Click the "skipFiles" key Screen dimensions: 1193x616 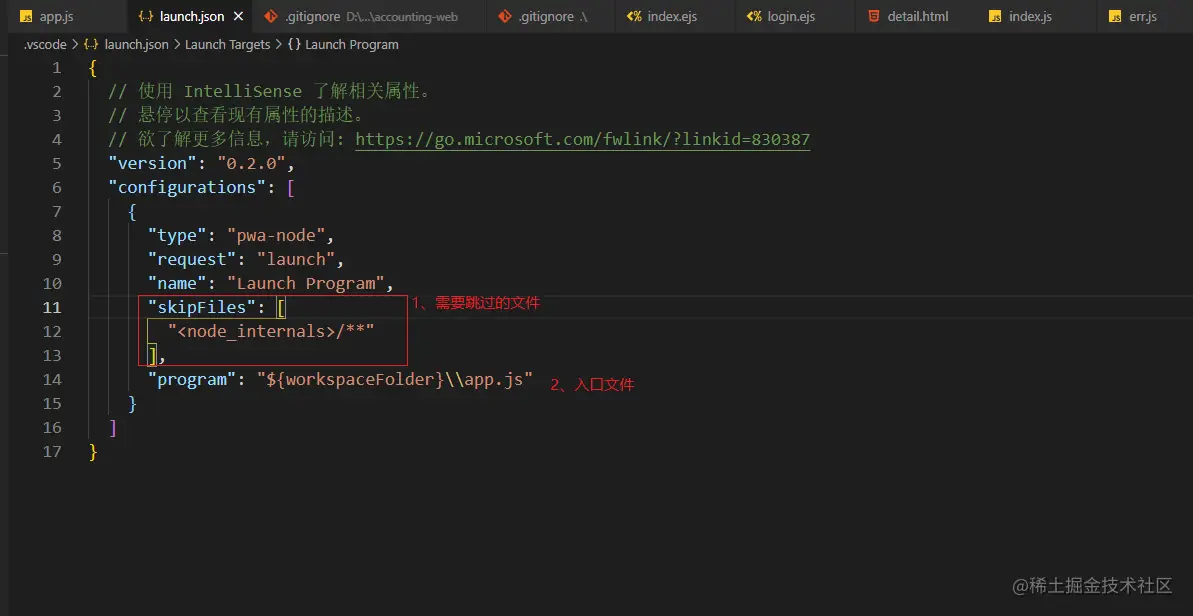[202, 307]
